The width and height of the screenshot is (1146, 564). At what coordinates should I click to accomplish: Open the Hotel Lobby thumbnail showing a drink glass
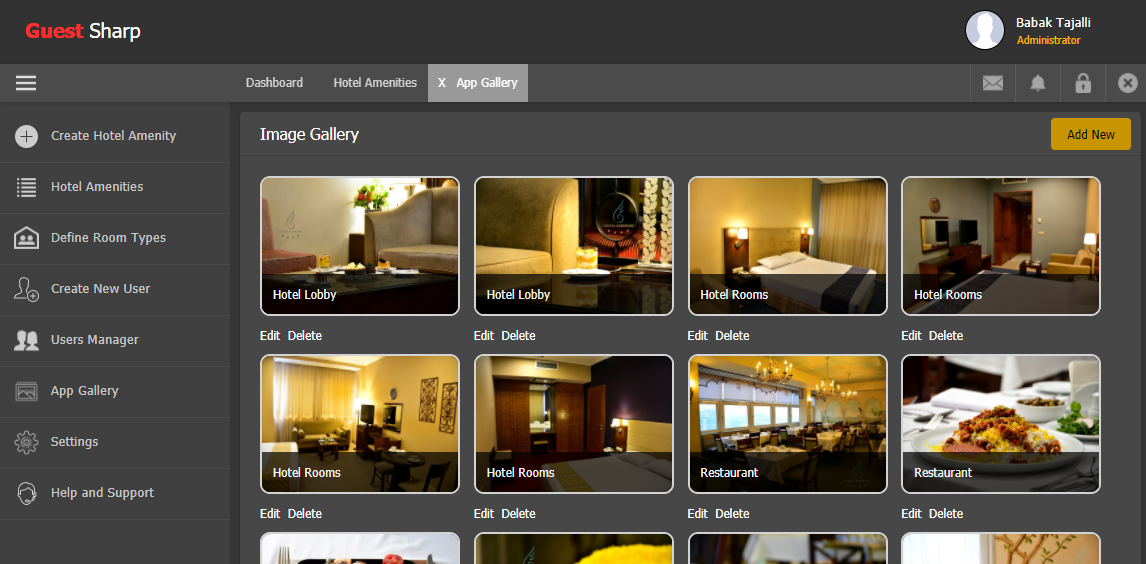click(574, 245)
